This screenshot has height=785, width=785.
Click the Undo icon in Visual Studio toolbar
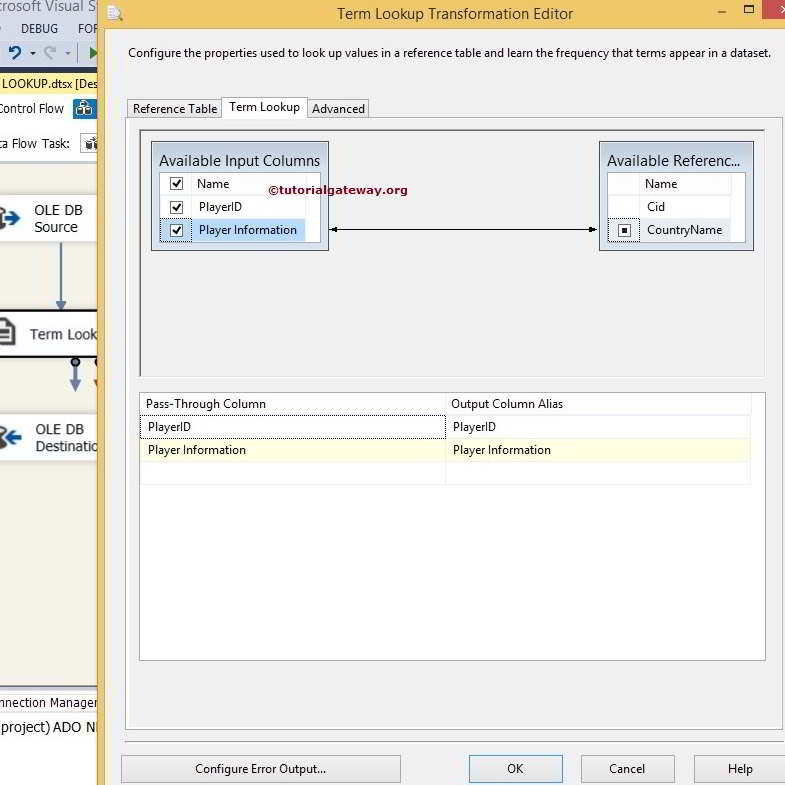coord(15,53)
